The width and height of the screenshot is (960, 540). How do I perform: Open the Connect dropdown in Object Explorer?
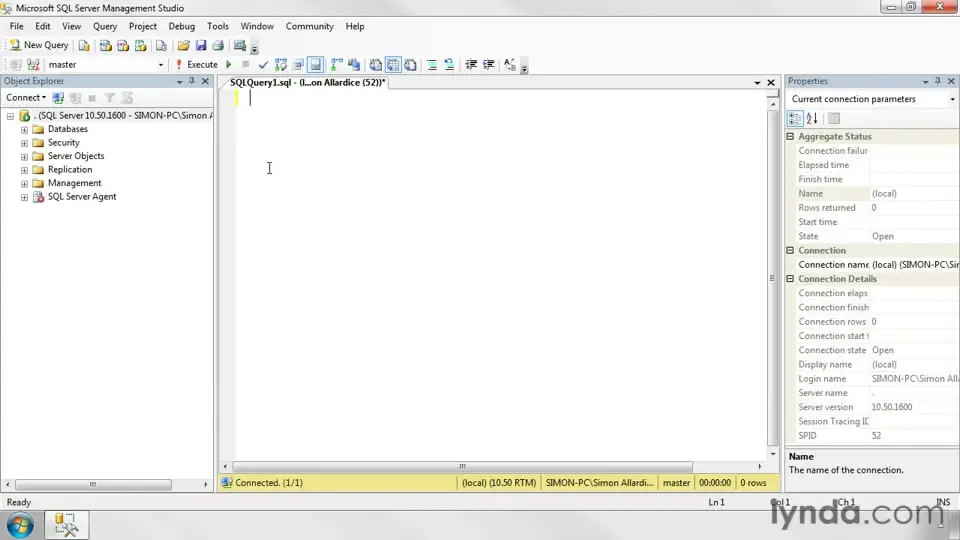pos(26,97)
